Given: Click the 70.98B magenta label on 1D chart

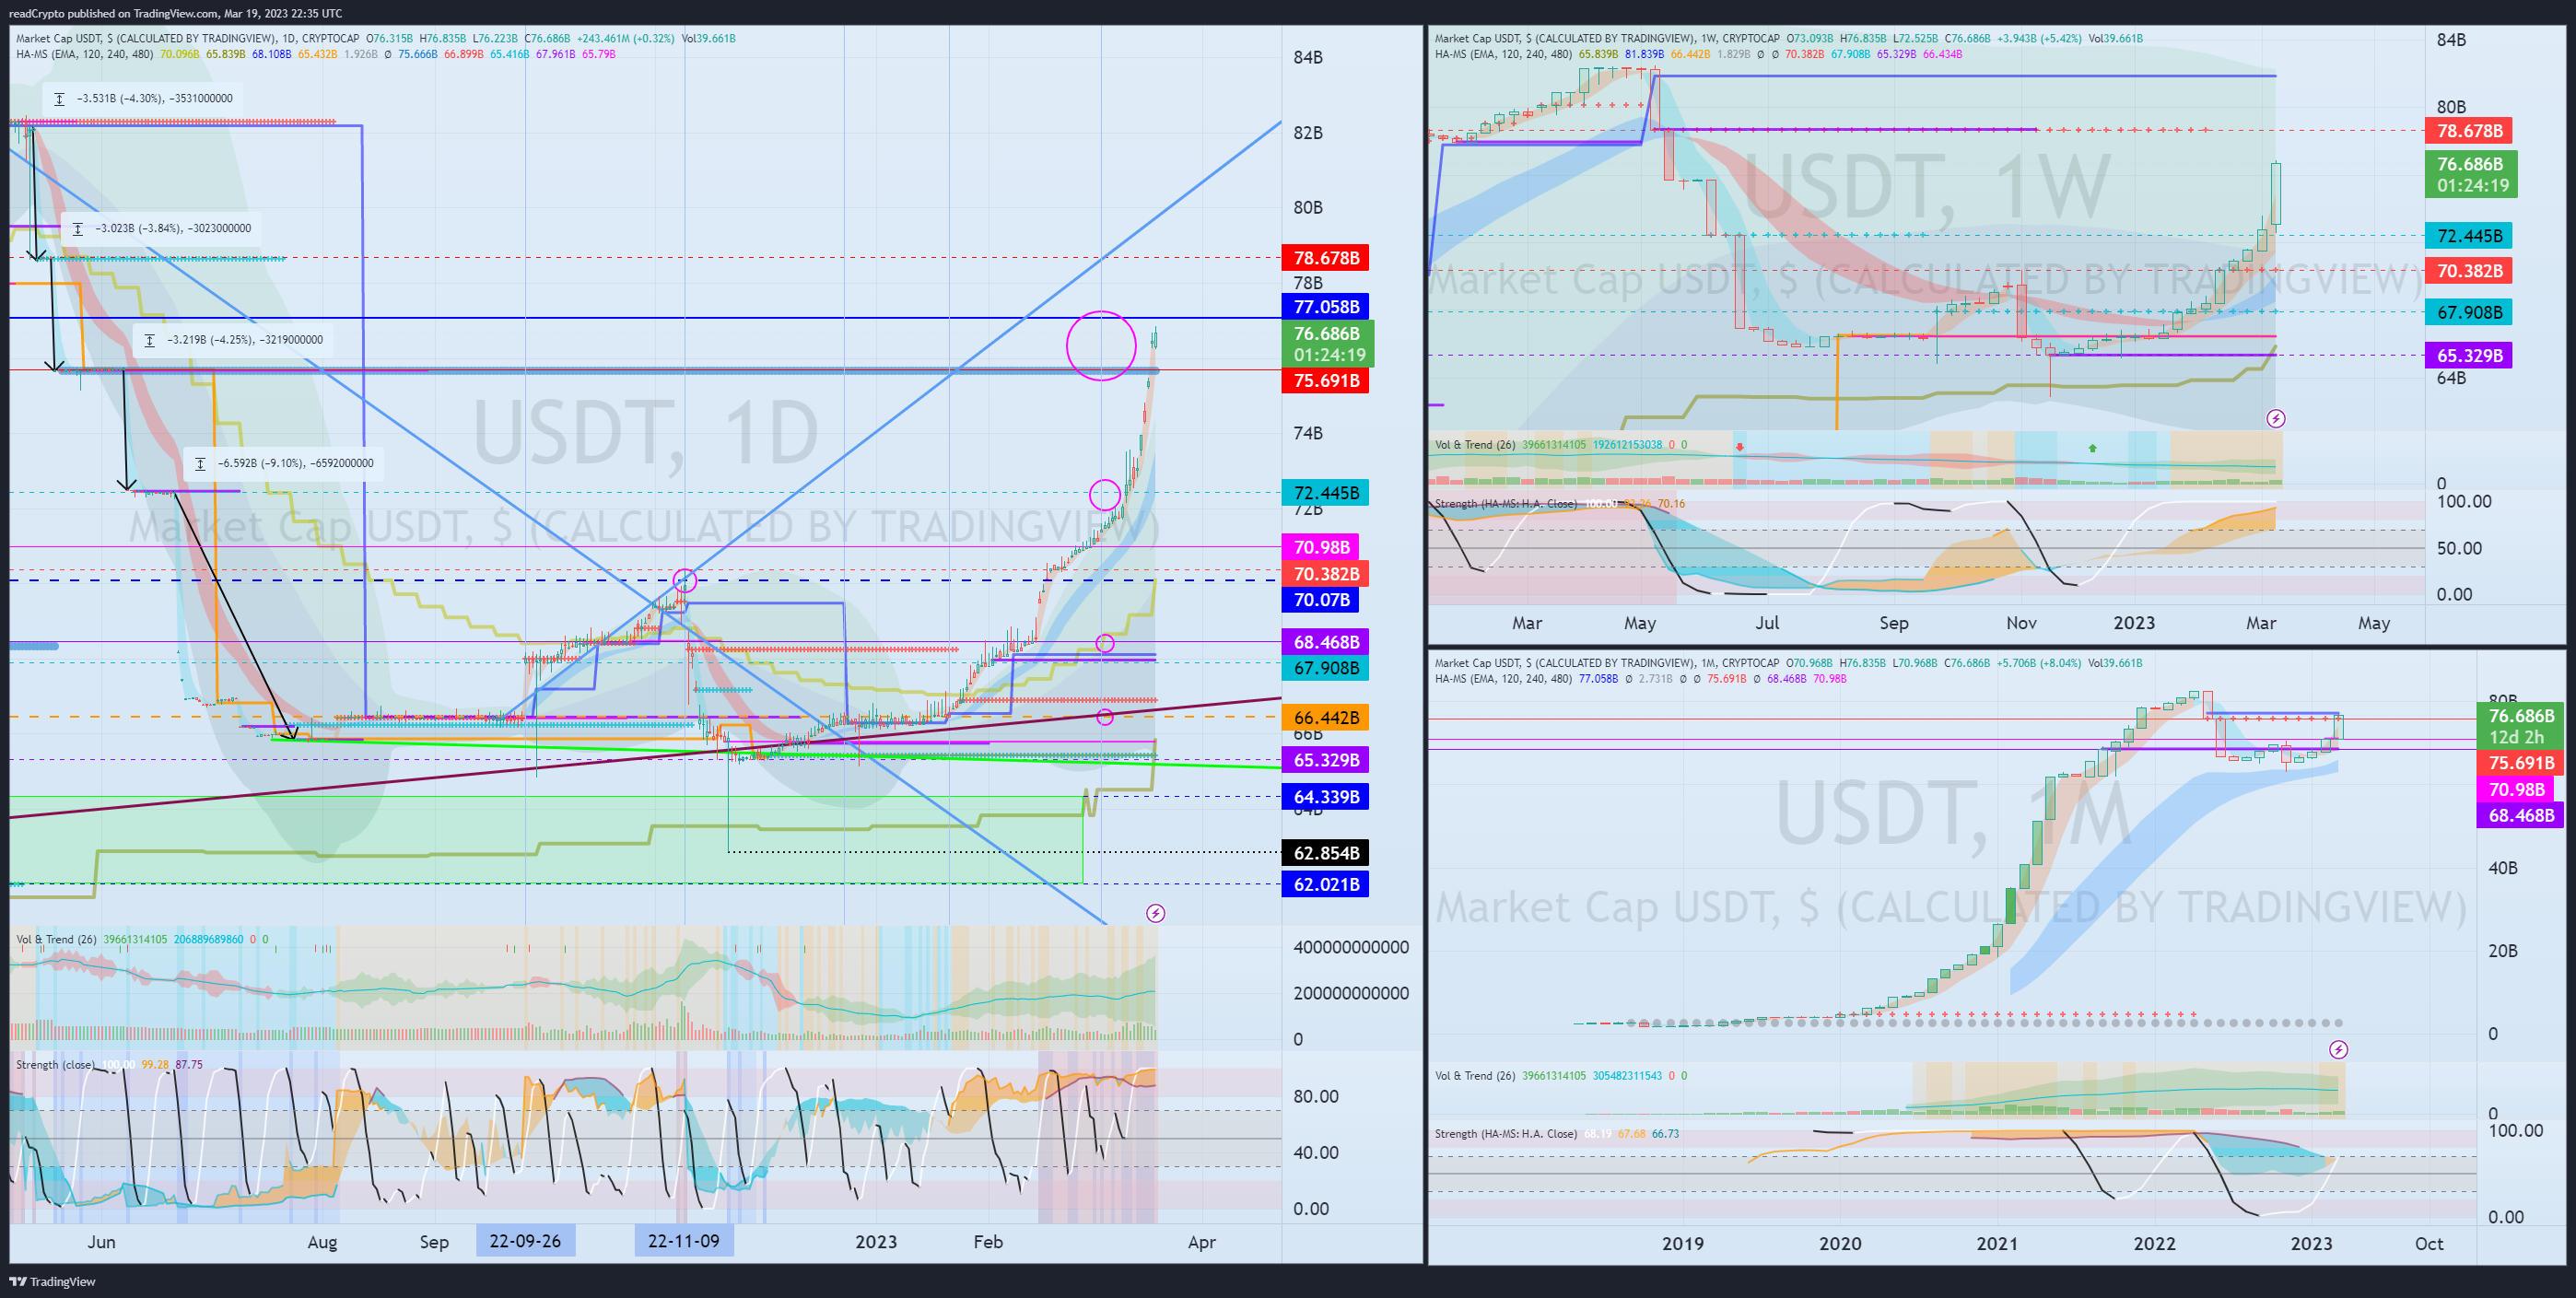Looking at the screenshot, I should coord(1321,547).
